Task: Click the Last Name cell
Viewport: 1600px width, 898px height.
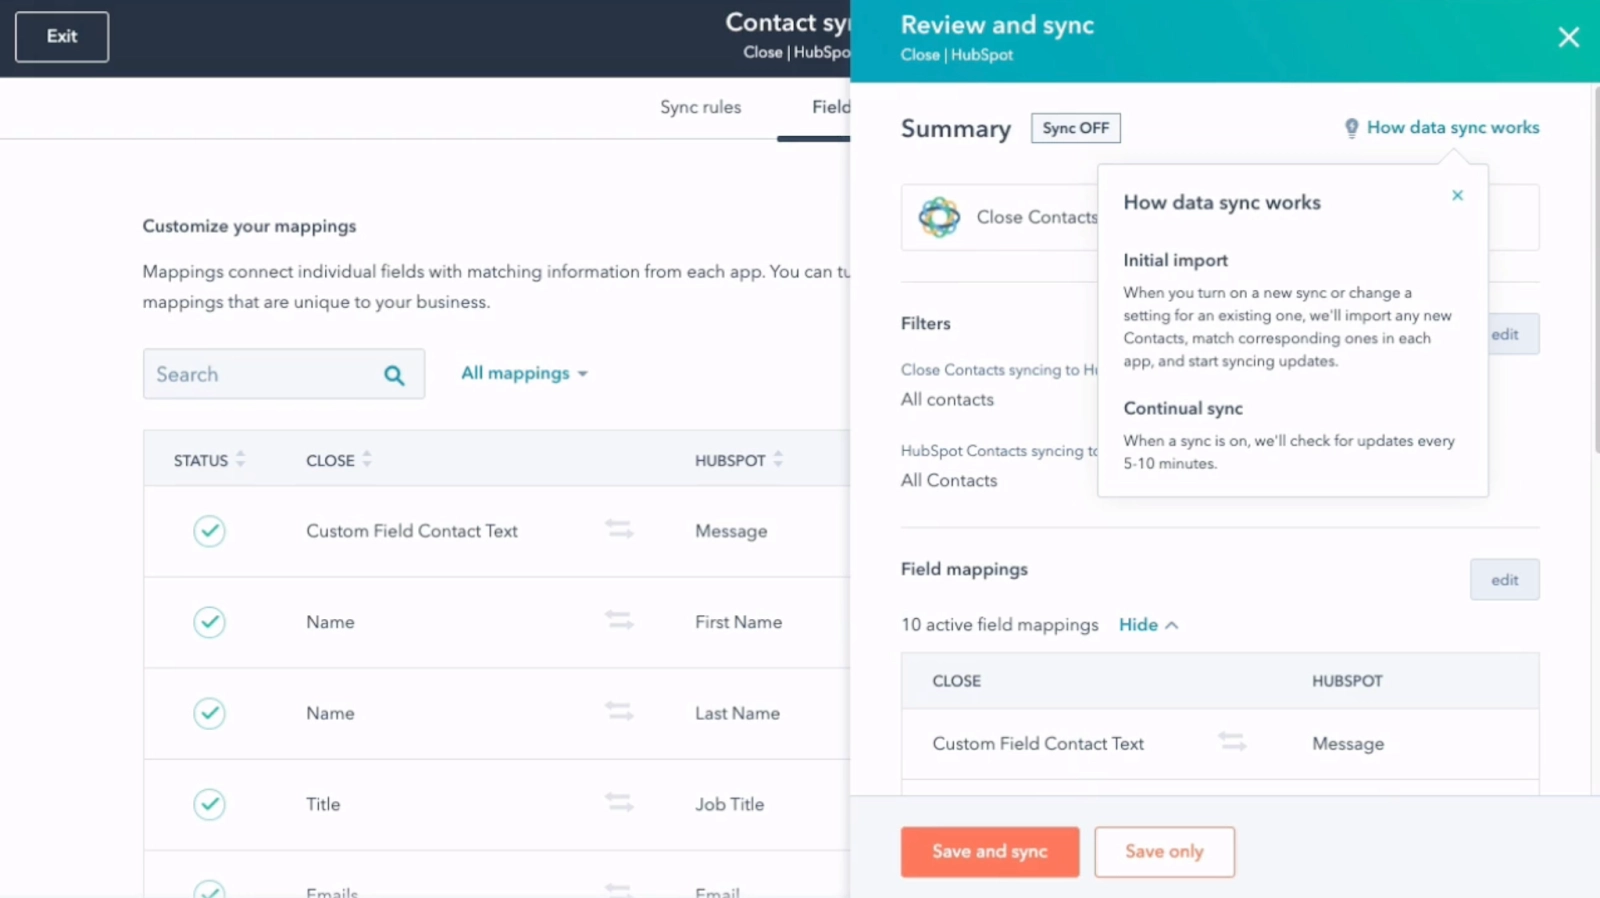Action: coord(737,713)
